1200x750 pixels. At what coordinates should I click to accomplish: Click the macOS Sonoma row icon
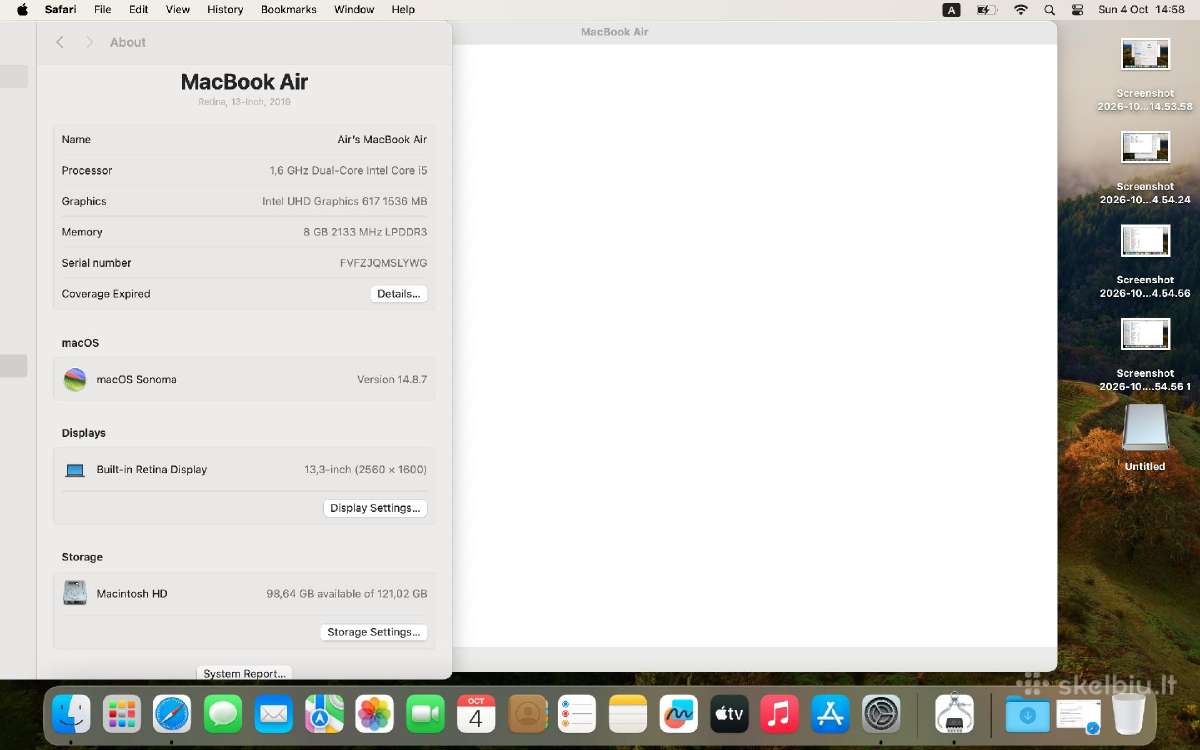(75, 379)
